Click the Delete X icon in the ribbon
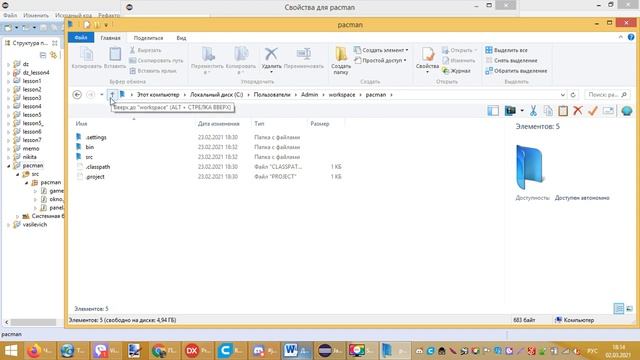640x360 pixels. tap(271, 54)
